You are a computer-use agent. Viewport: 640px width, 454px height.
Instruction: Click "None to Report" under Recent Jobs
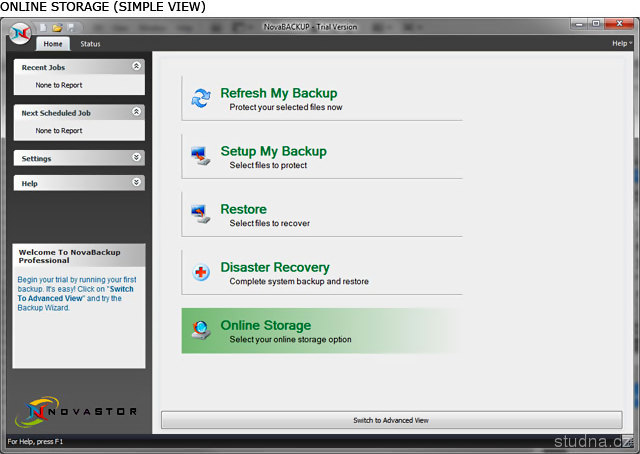[x=59, y=85]
